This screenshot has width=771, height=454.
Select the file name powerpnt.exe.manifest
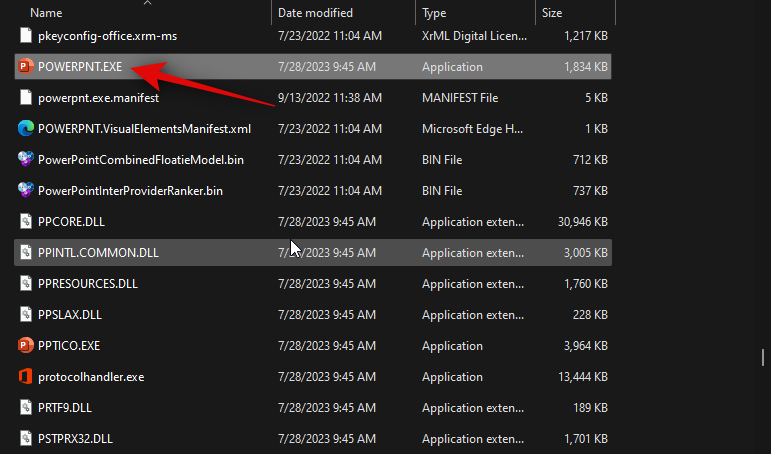98,98
